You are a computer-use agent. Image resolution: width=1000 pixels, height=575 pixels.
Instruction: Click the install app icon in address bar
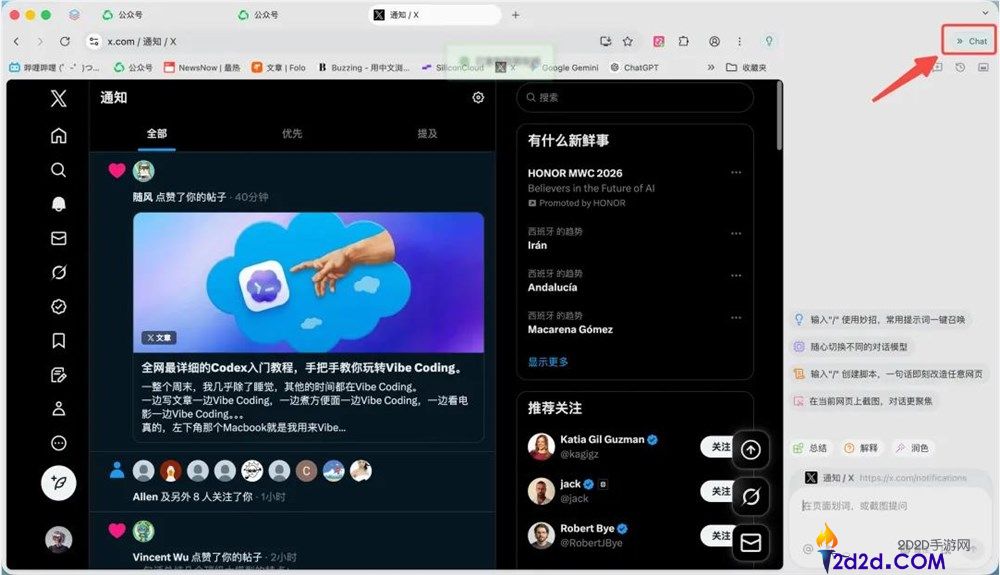pyautogui.click(x=605, y=41)
